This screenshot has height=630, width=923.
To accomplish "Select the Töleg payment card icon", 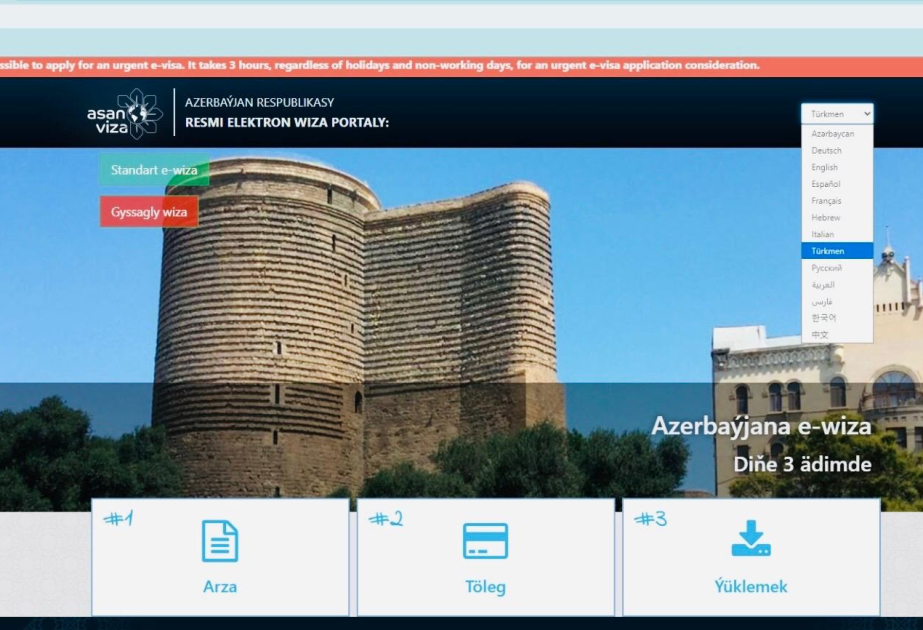I will tap(487, 541).
